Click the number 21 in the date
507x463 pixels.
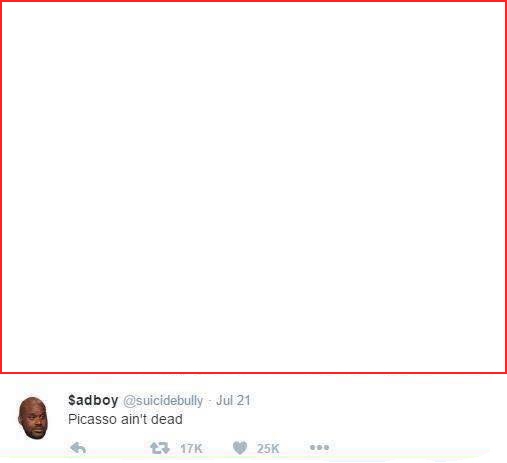coord(244,400)
